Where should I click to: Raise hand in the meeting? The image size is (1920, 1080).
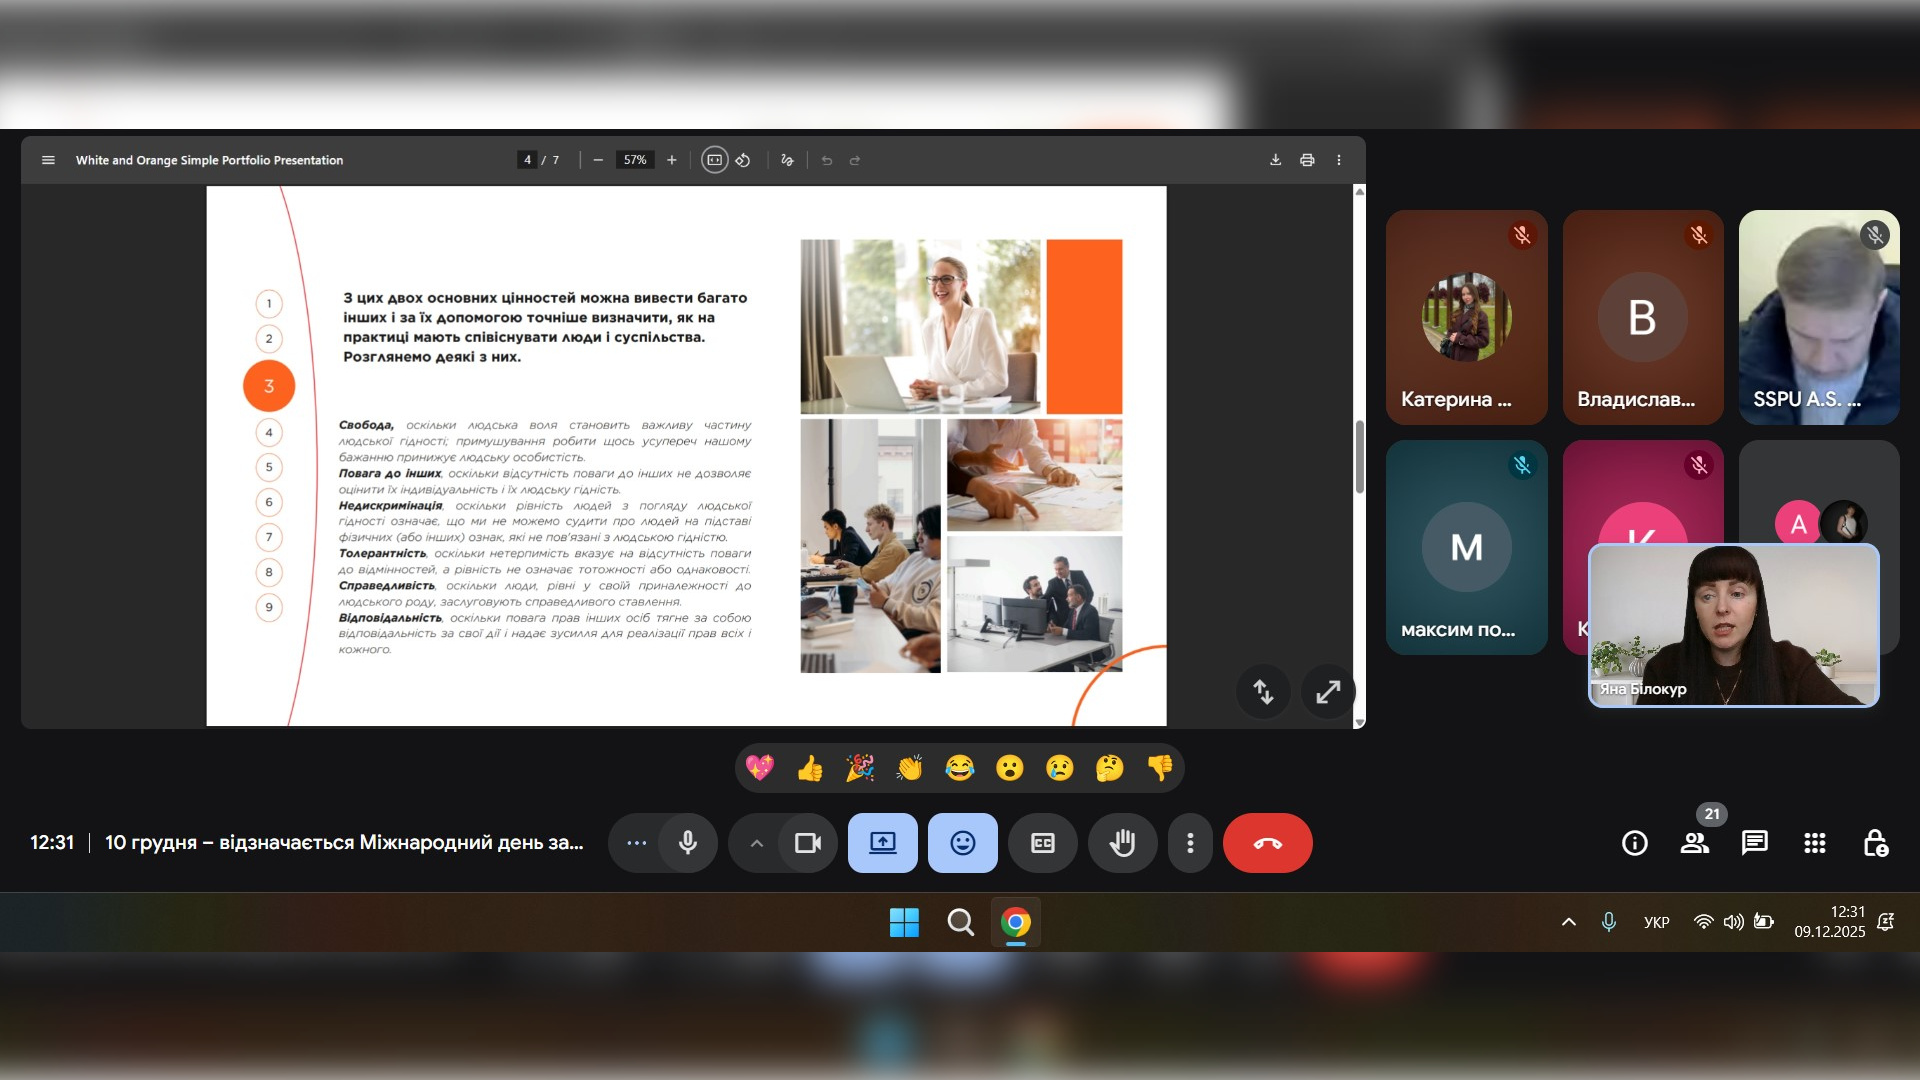point(1122,843)
